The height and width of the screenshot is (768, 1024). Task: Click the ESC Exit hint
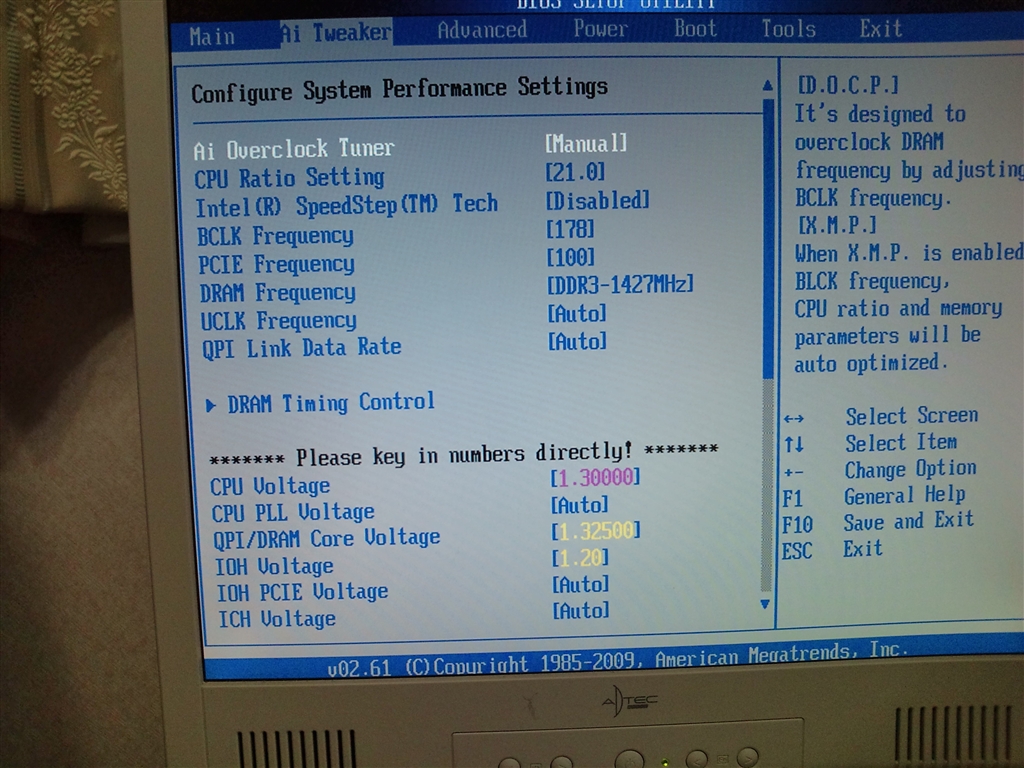[832, 549]
